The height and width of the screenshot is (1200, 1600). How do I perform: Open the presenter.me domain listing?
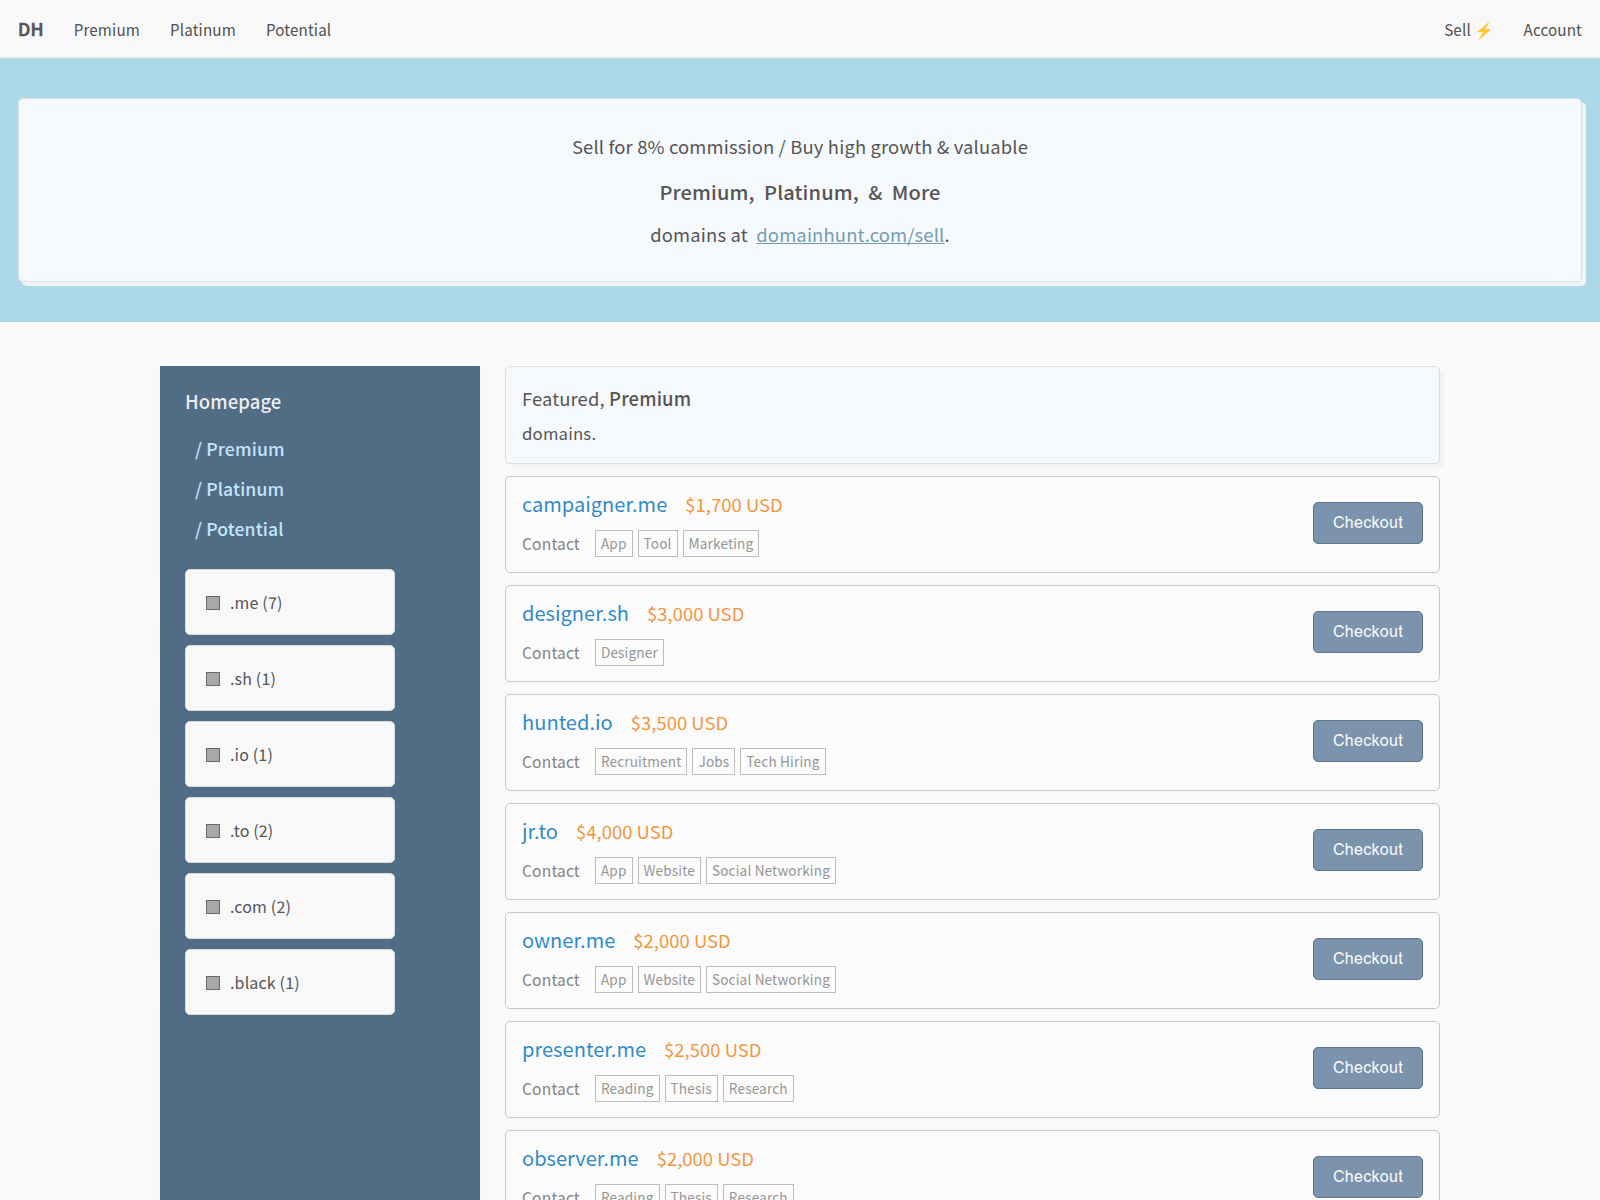pos(584,1050)
